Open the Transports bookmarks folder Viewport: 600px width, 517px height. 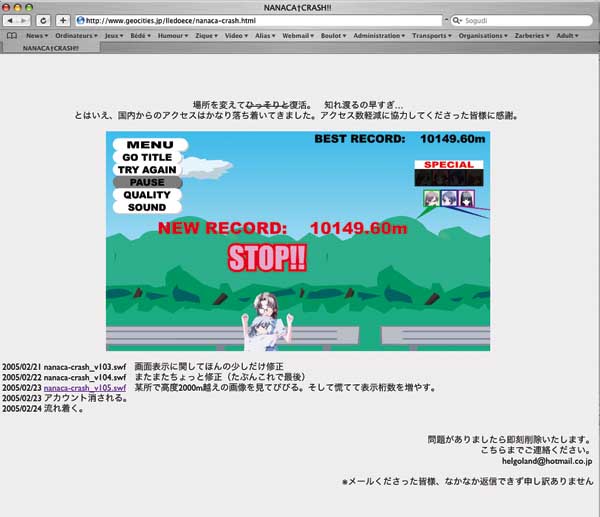pos(432,36)
